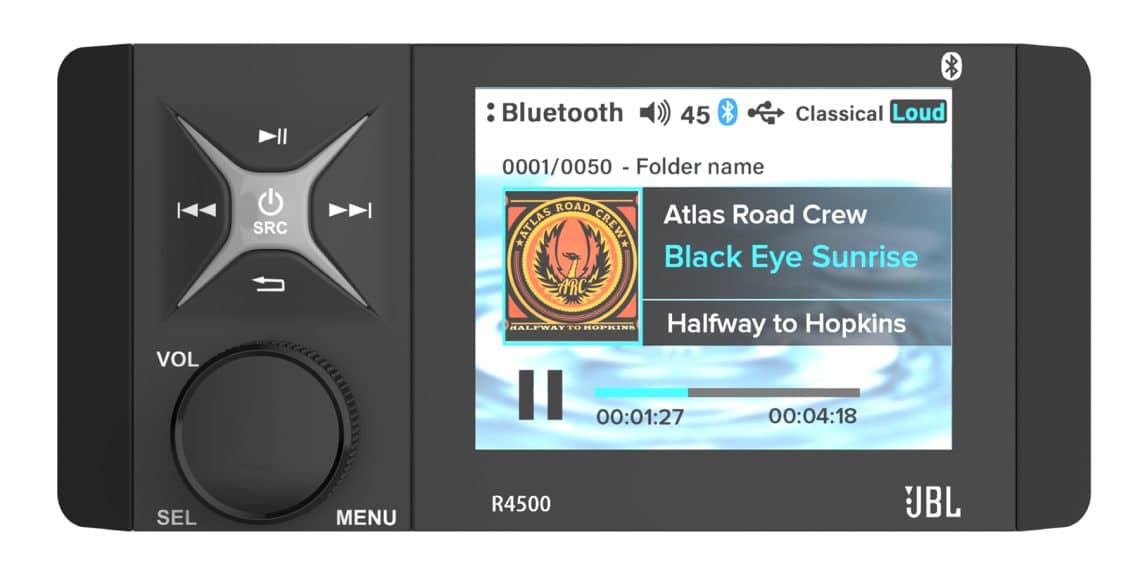Click the Halfway to Hopkins album row
This screenshot has width=1140, height=570.
coord(797,323)
